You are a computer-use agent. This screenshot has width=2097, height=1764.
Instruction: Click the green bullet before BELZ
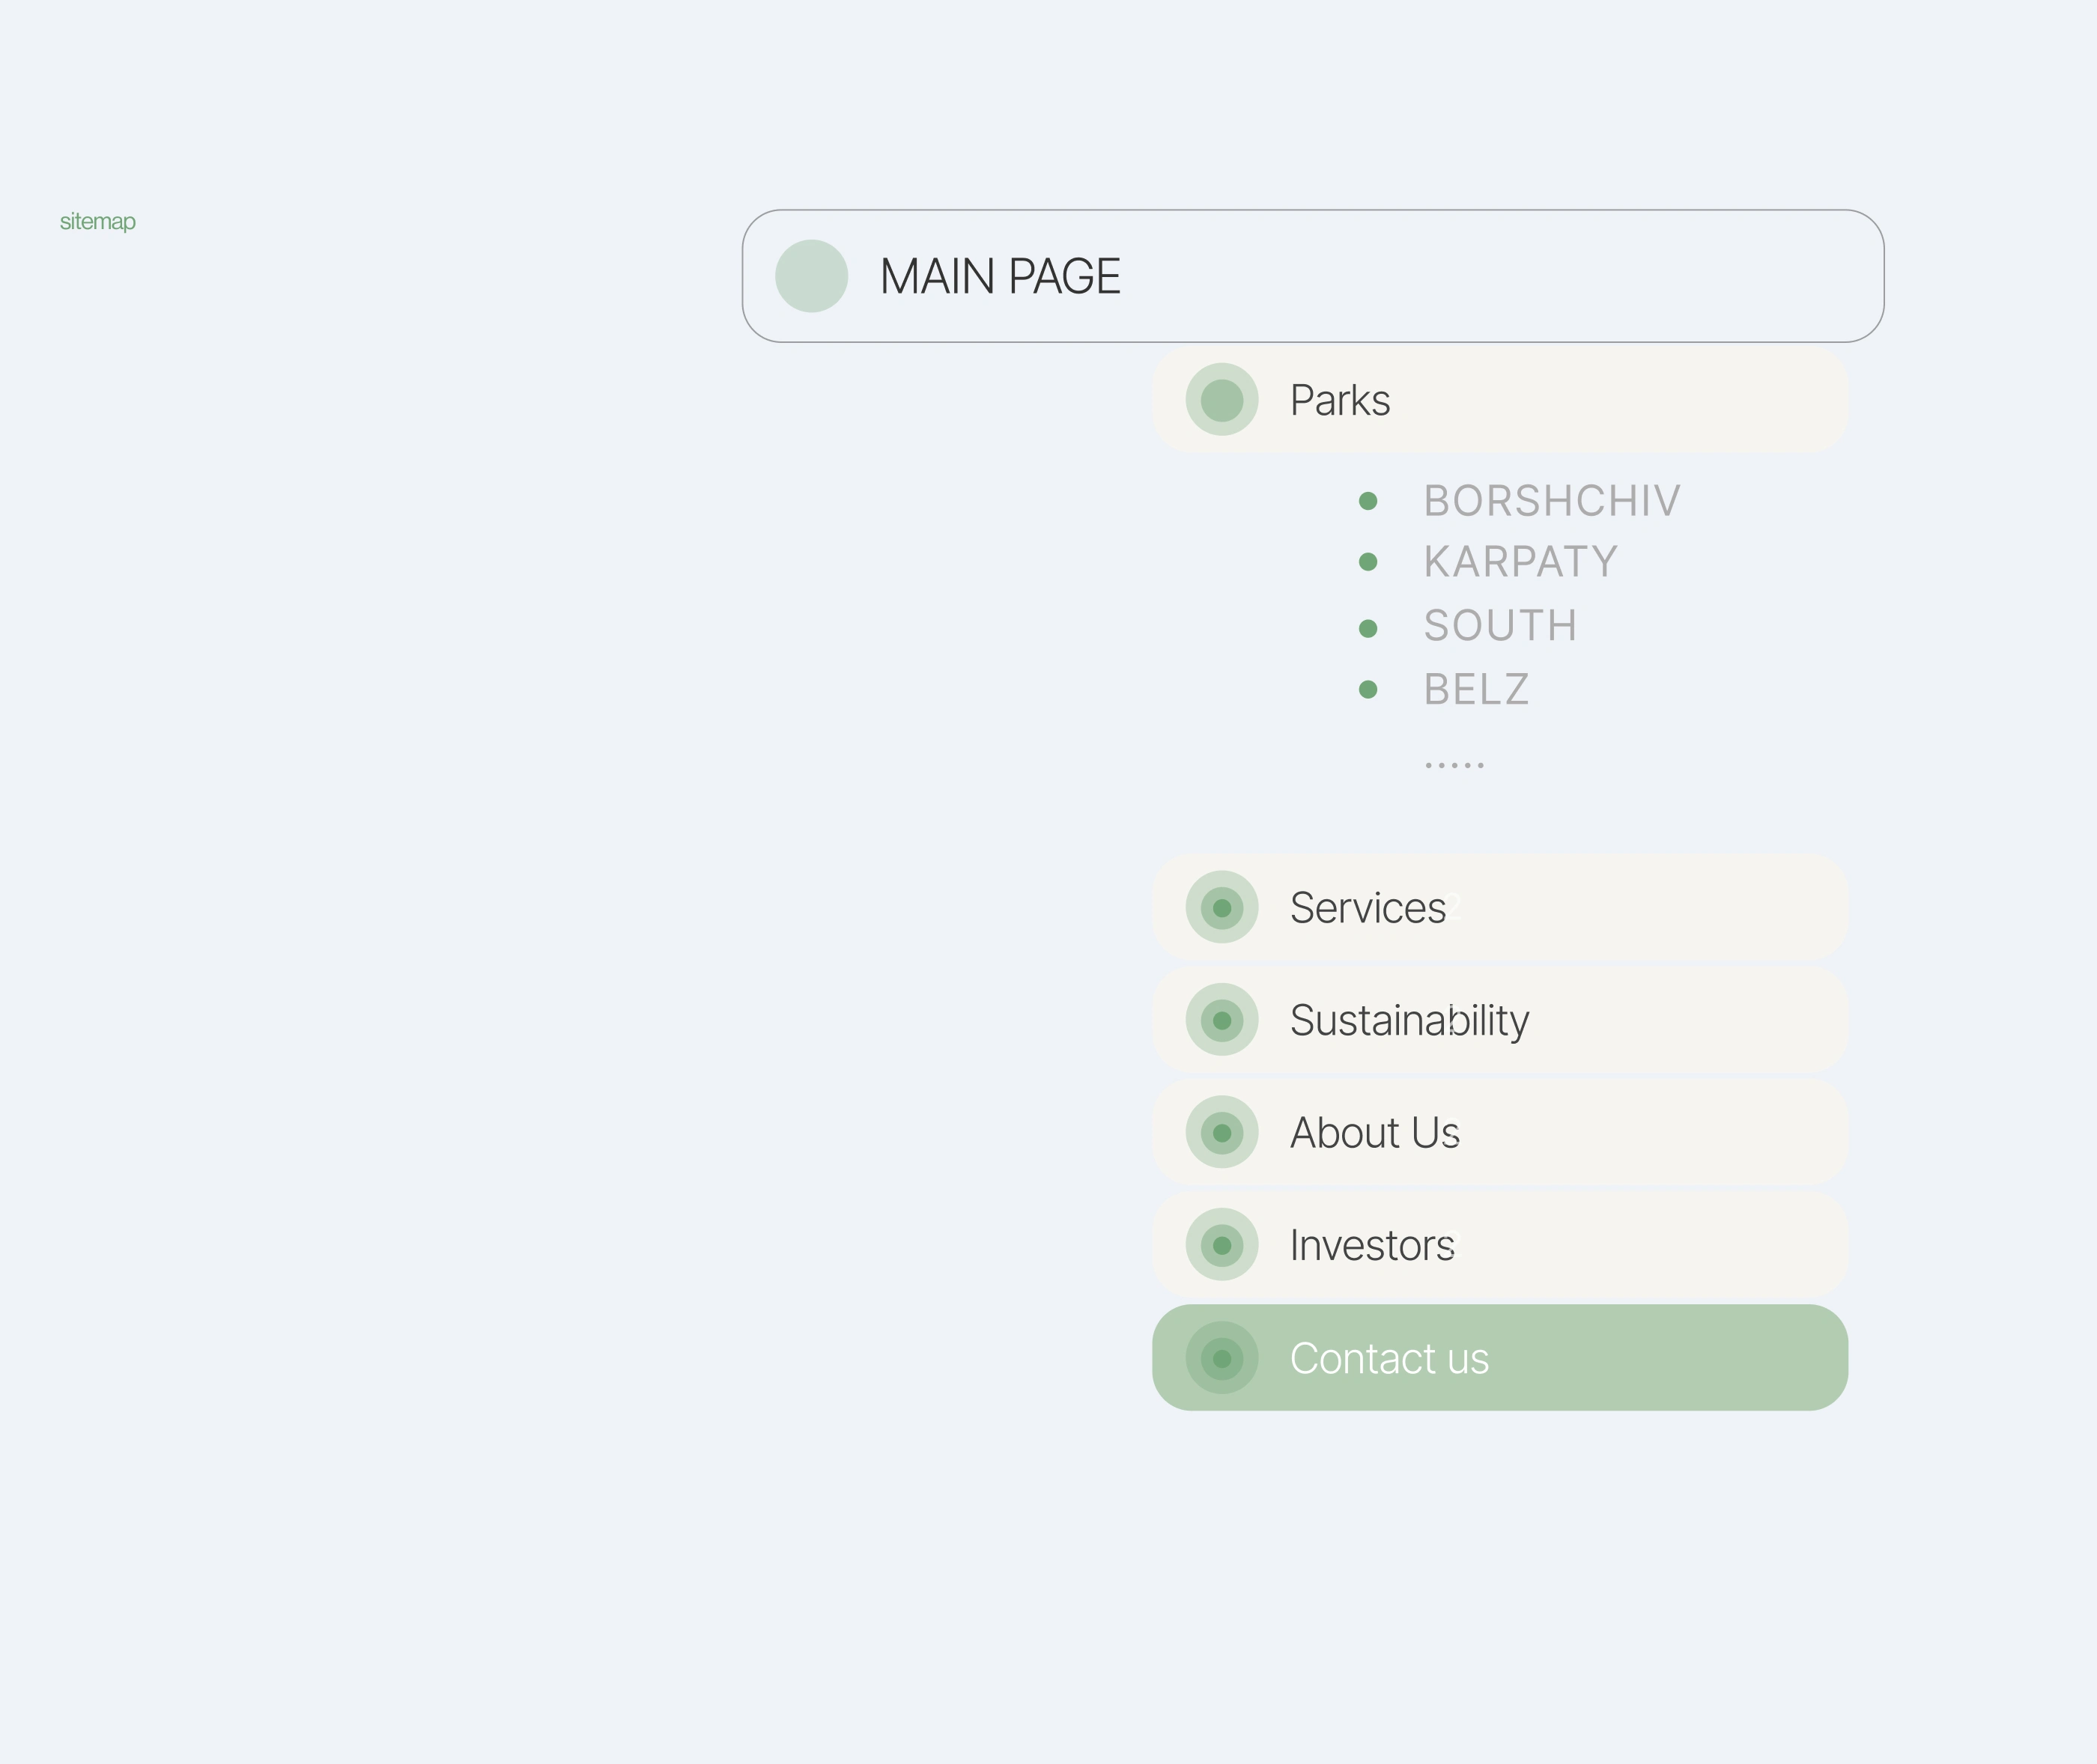click(1368, 689)
